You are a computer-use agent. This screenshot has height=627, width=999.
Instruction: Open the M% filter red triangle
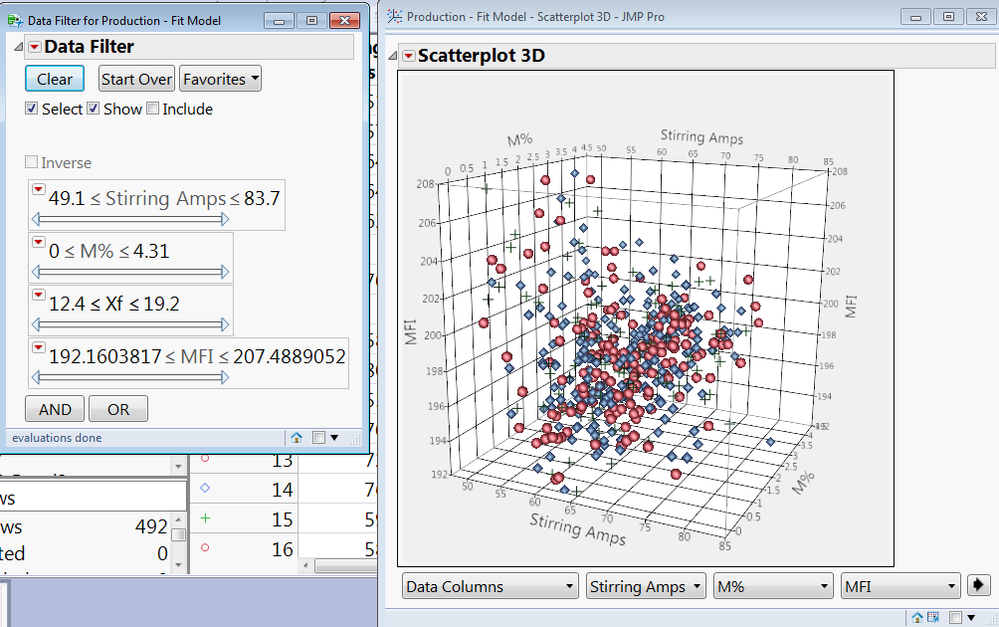tap(38, 242)
